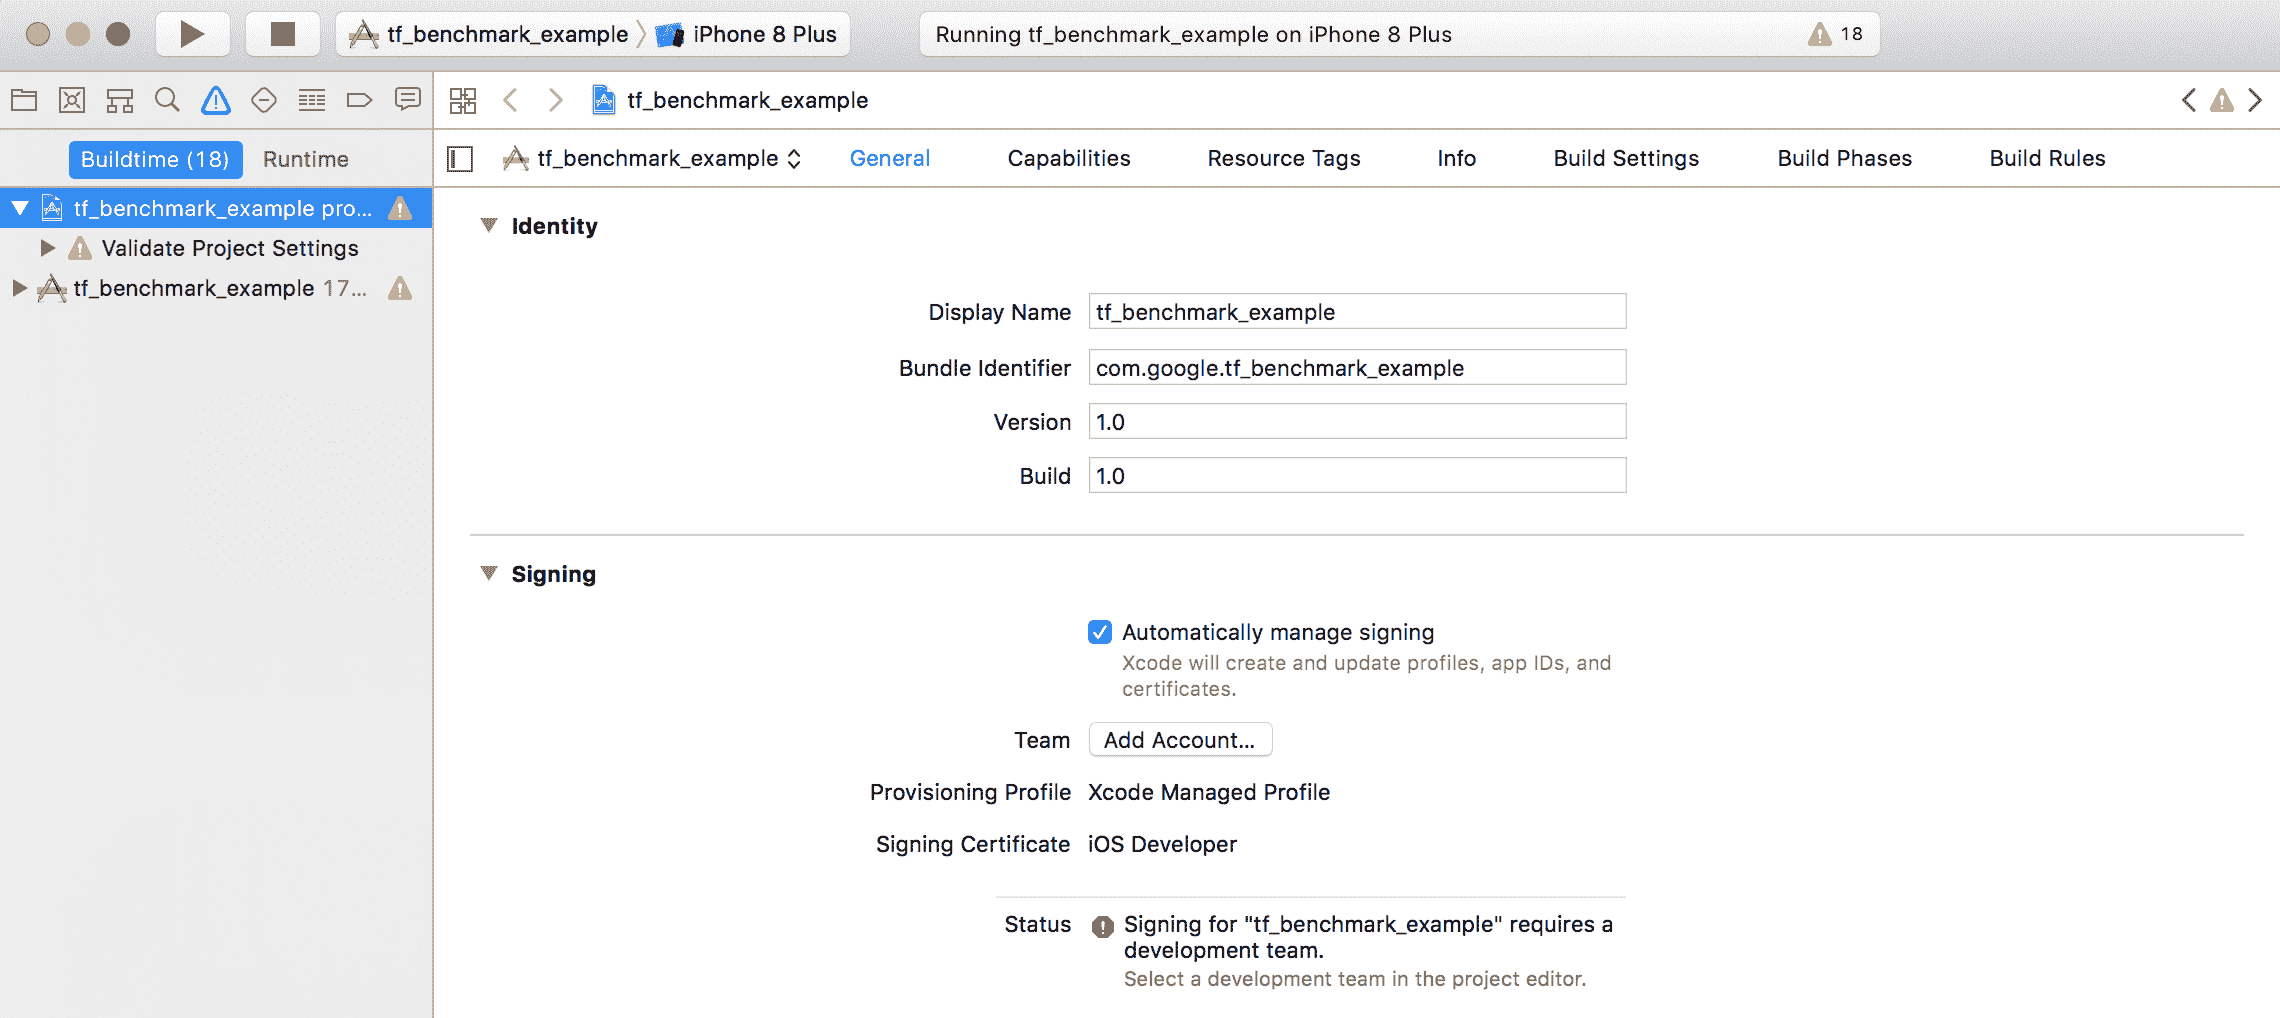Click the signing status error icon
The image size is (2280, 1018).
coord(1102,926)
